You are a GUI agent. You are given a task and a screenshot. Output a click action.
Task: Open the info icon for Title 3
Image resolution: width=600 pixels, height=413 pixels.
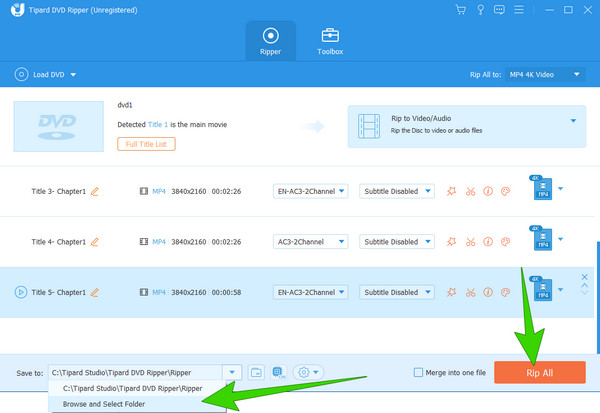(x=488, y=191)
